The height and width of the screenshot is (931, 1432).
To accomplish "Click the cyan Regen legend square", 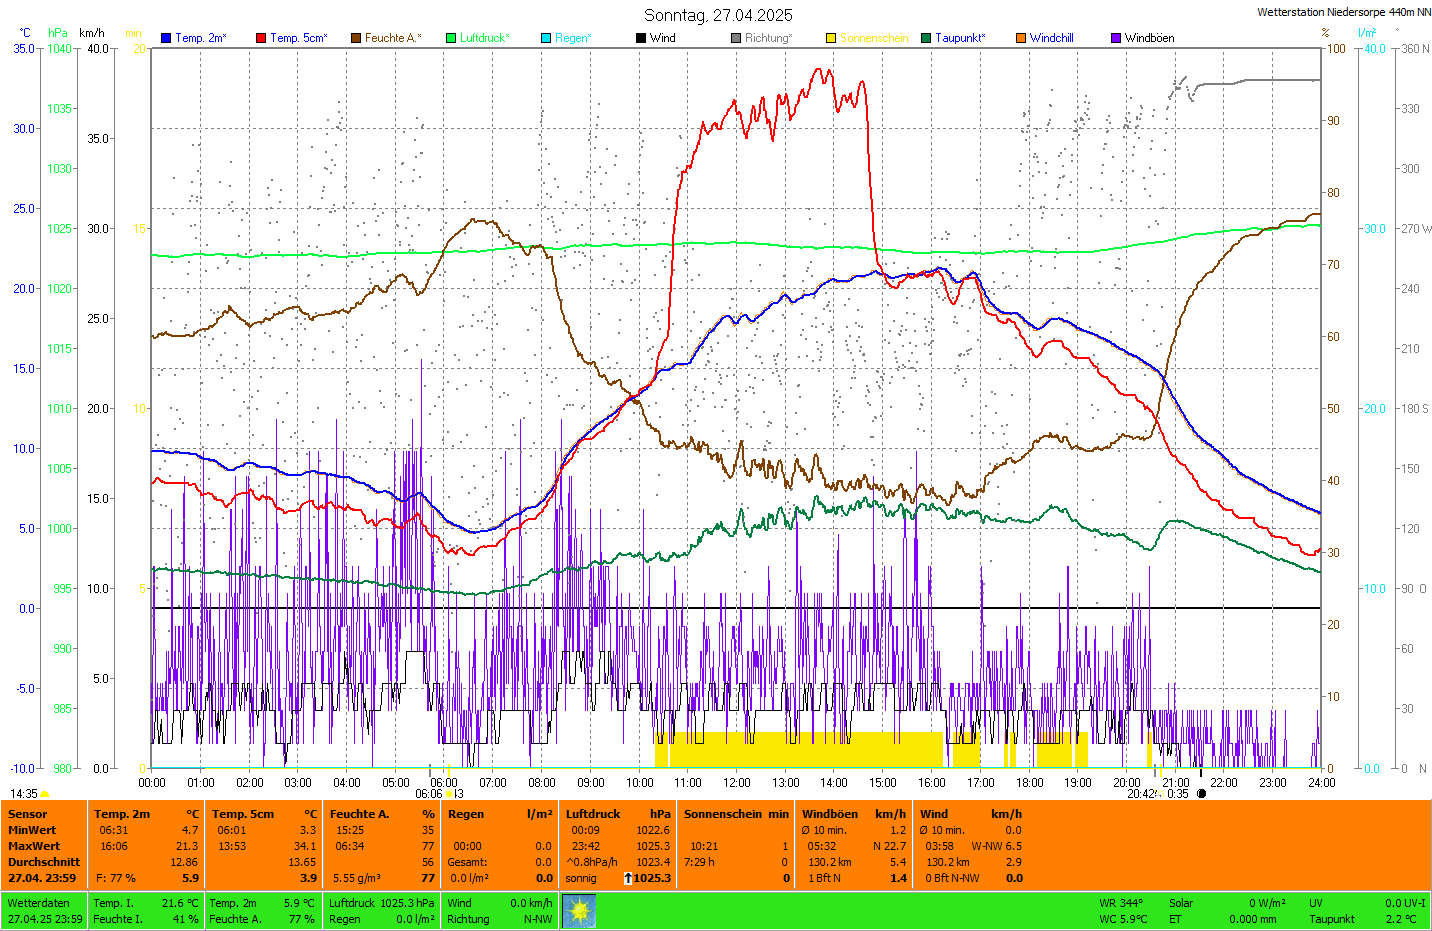I will (x=546, y=38).
